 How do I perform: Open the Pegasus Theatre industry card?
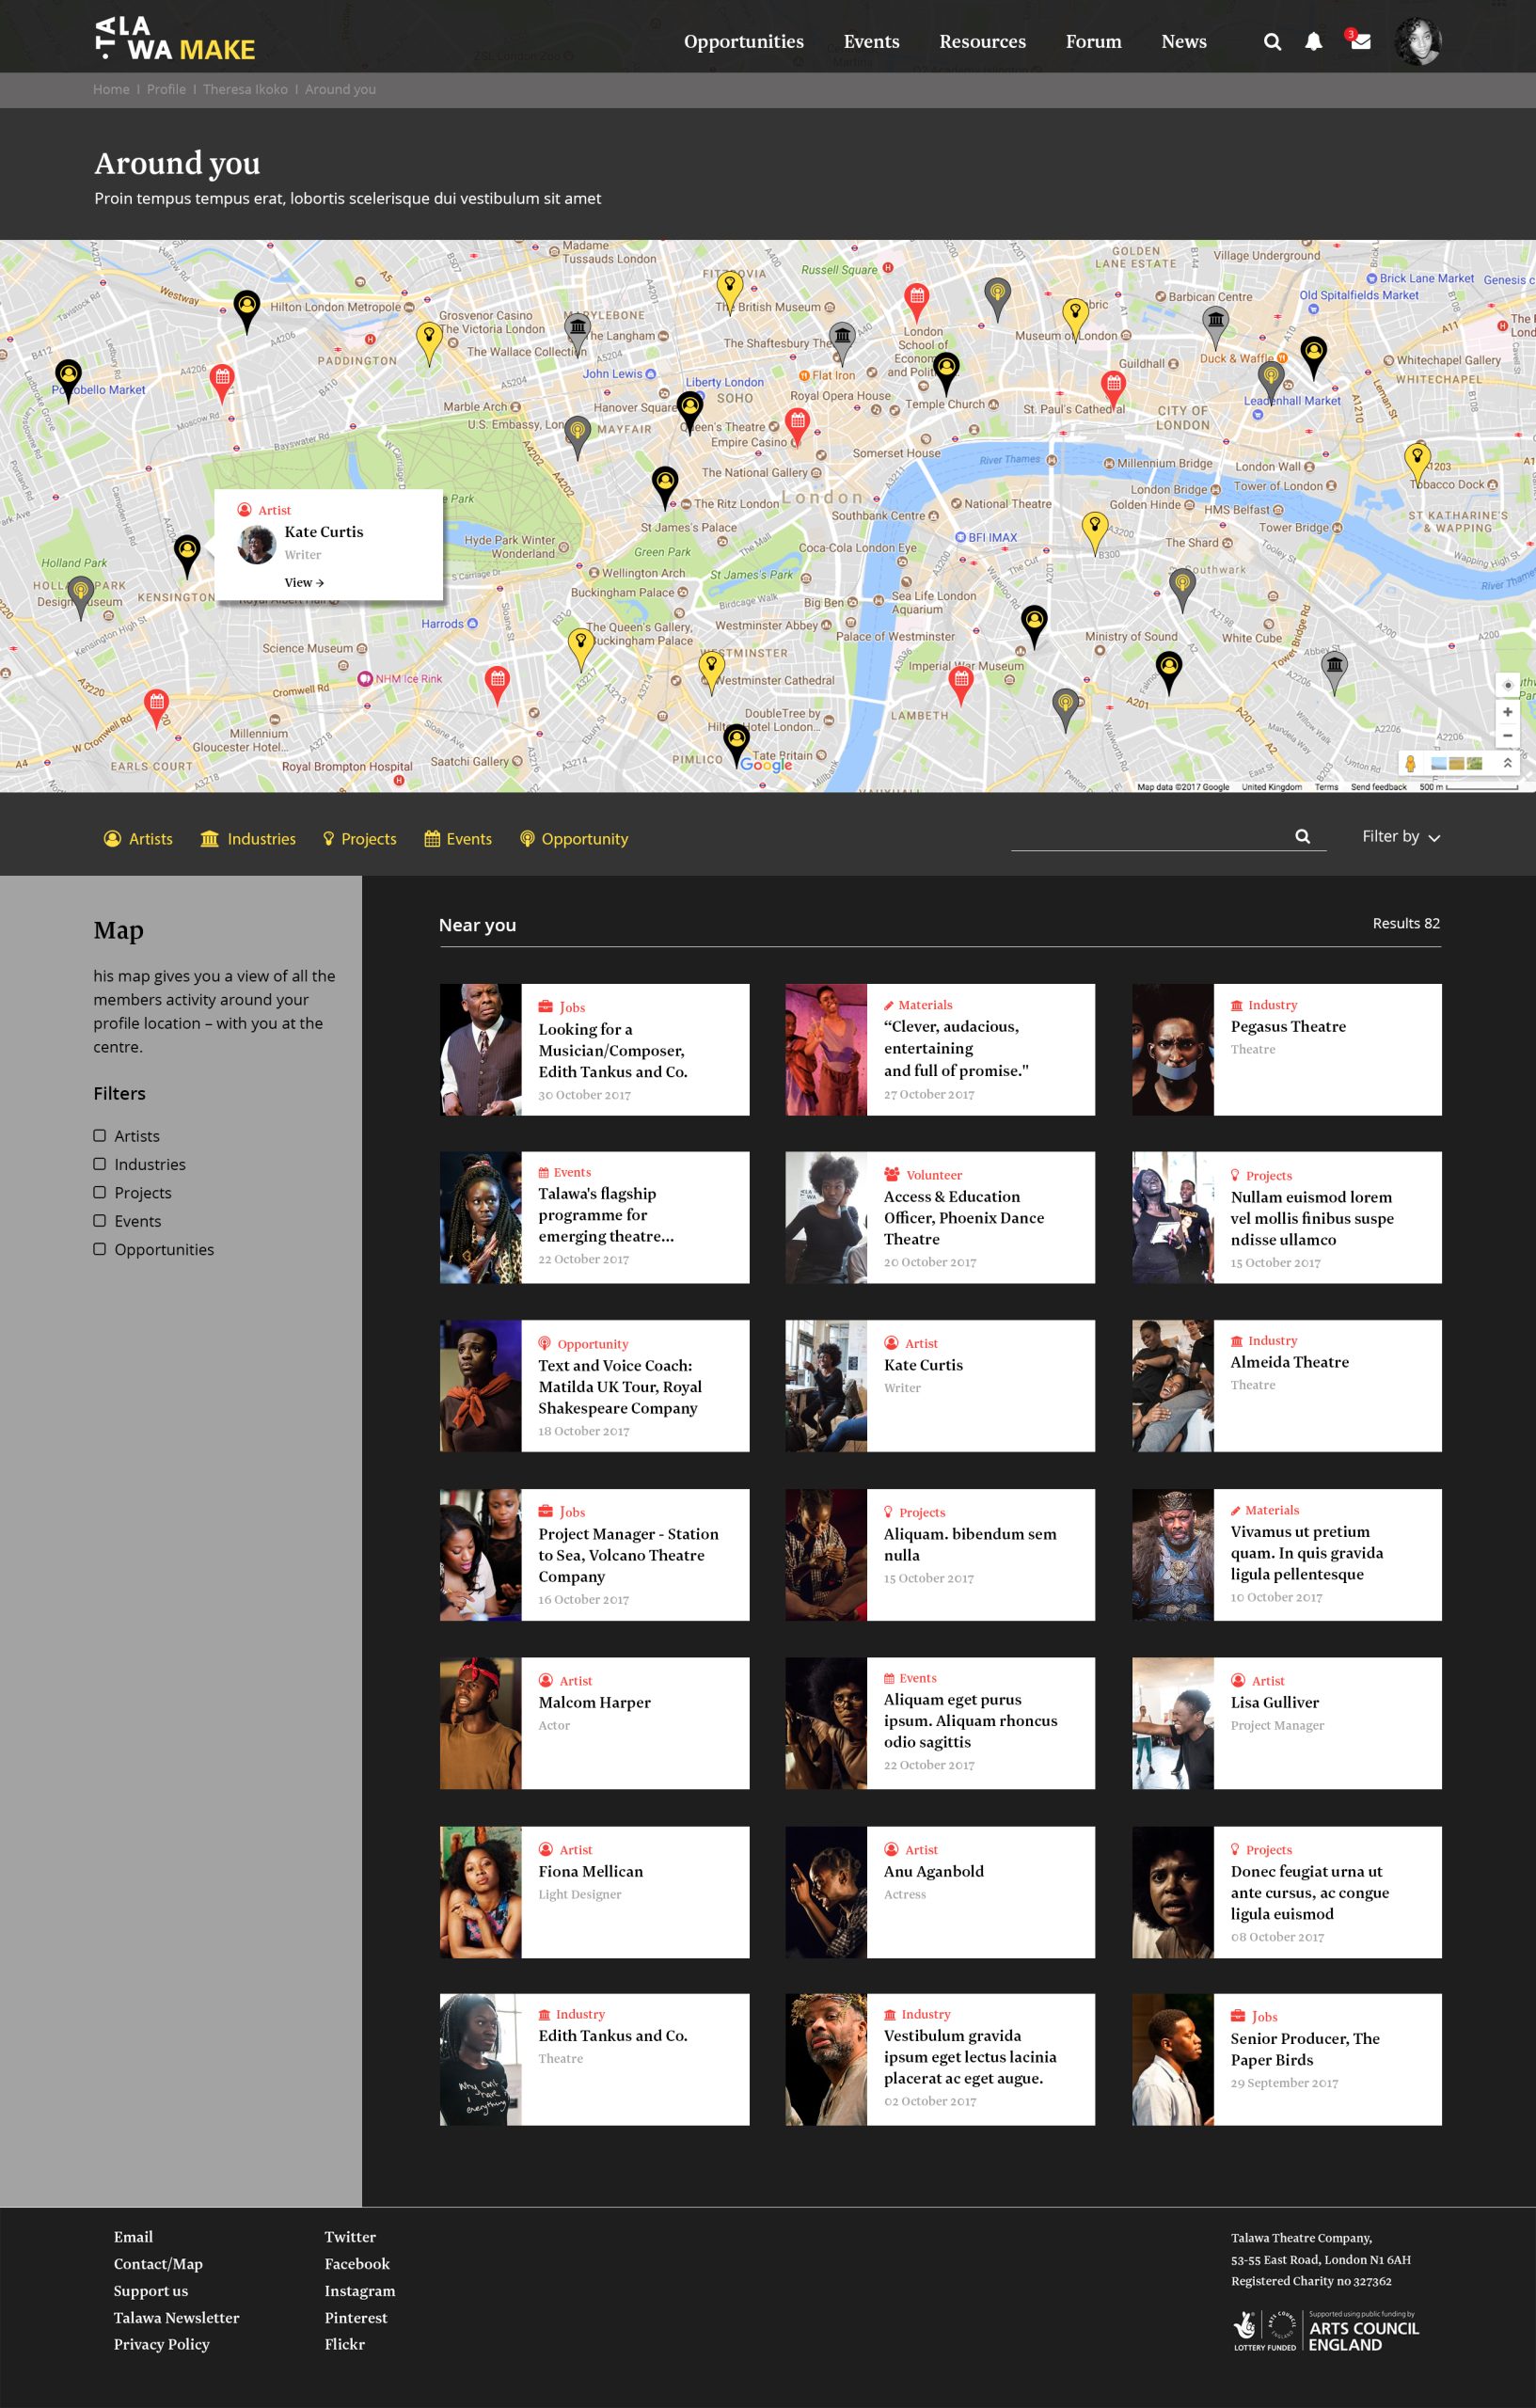coord(1286,1049)
